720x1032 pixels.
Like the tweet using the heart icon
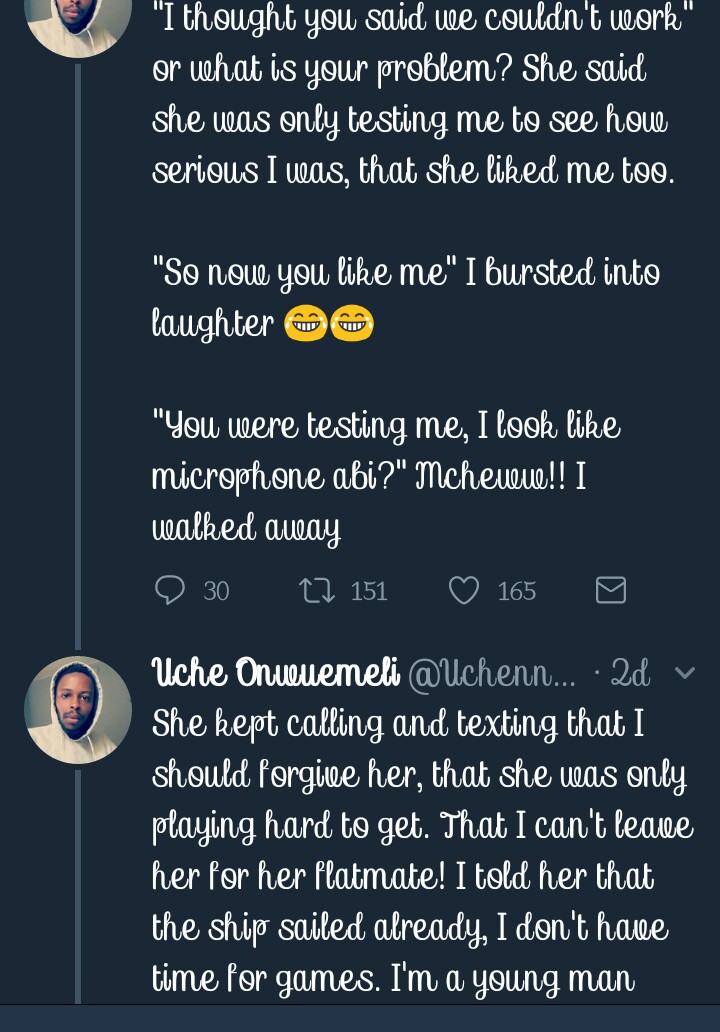[463, 591]
